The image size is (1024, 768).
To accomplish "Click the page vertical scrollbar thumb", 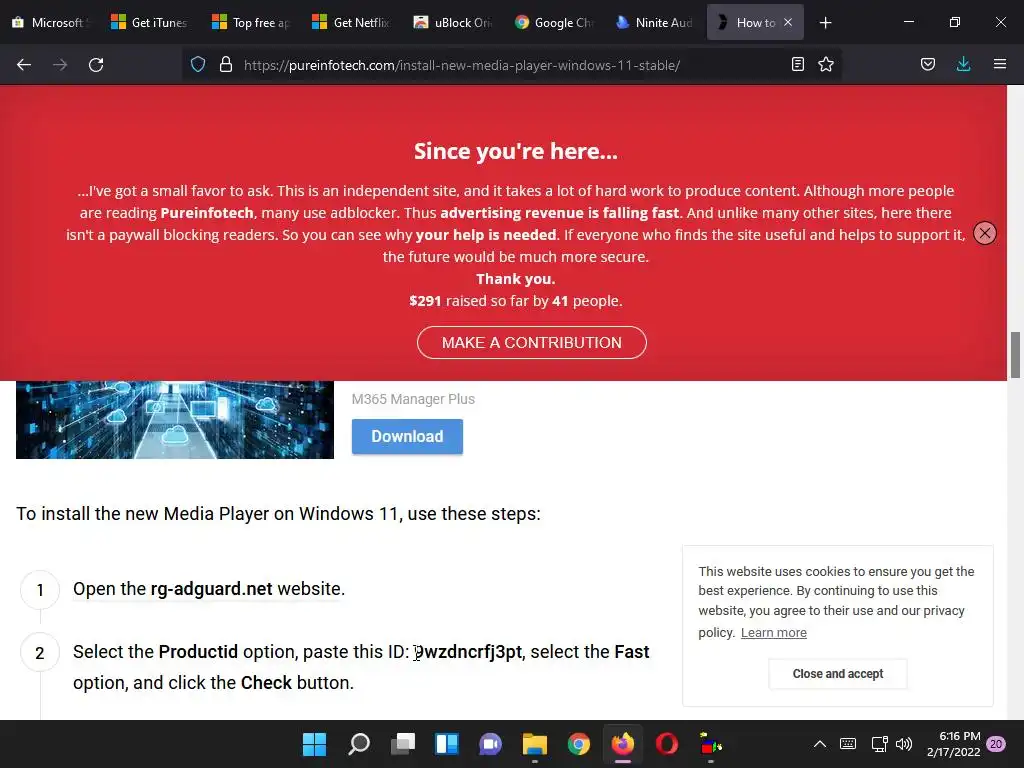I will (x=1015, y=355).
